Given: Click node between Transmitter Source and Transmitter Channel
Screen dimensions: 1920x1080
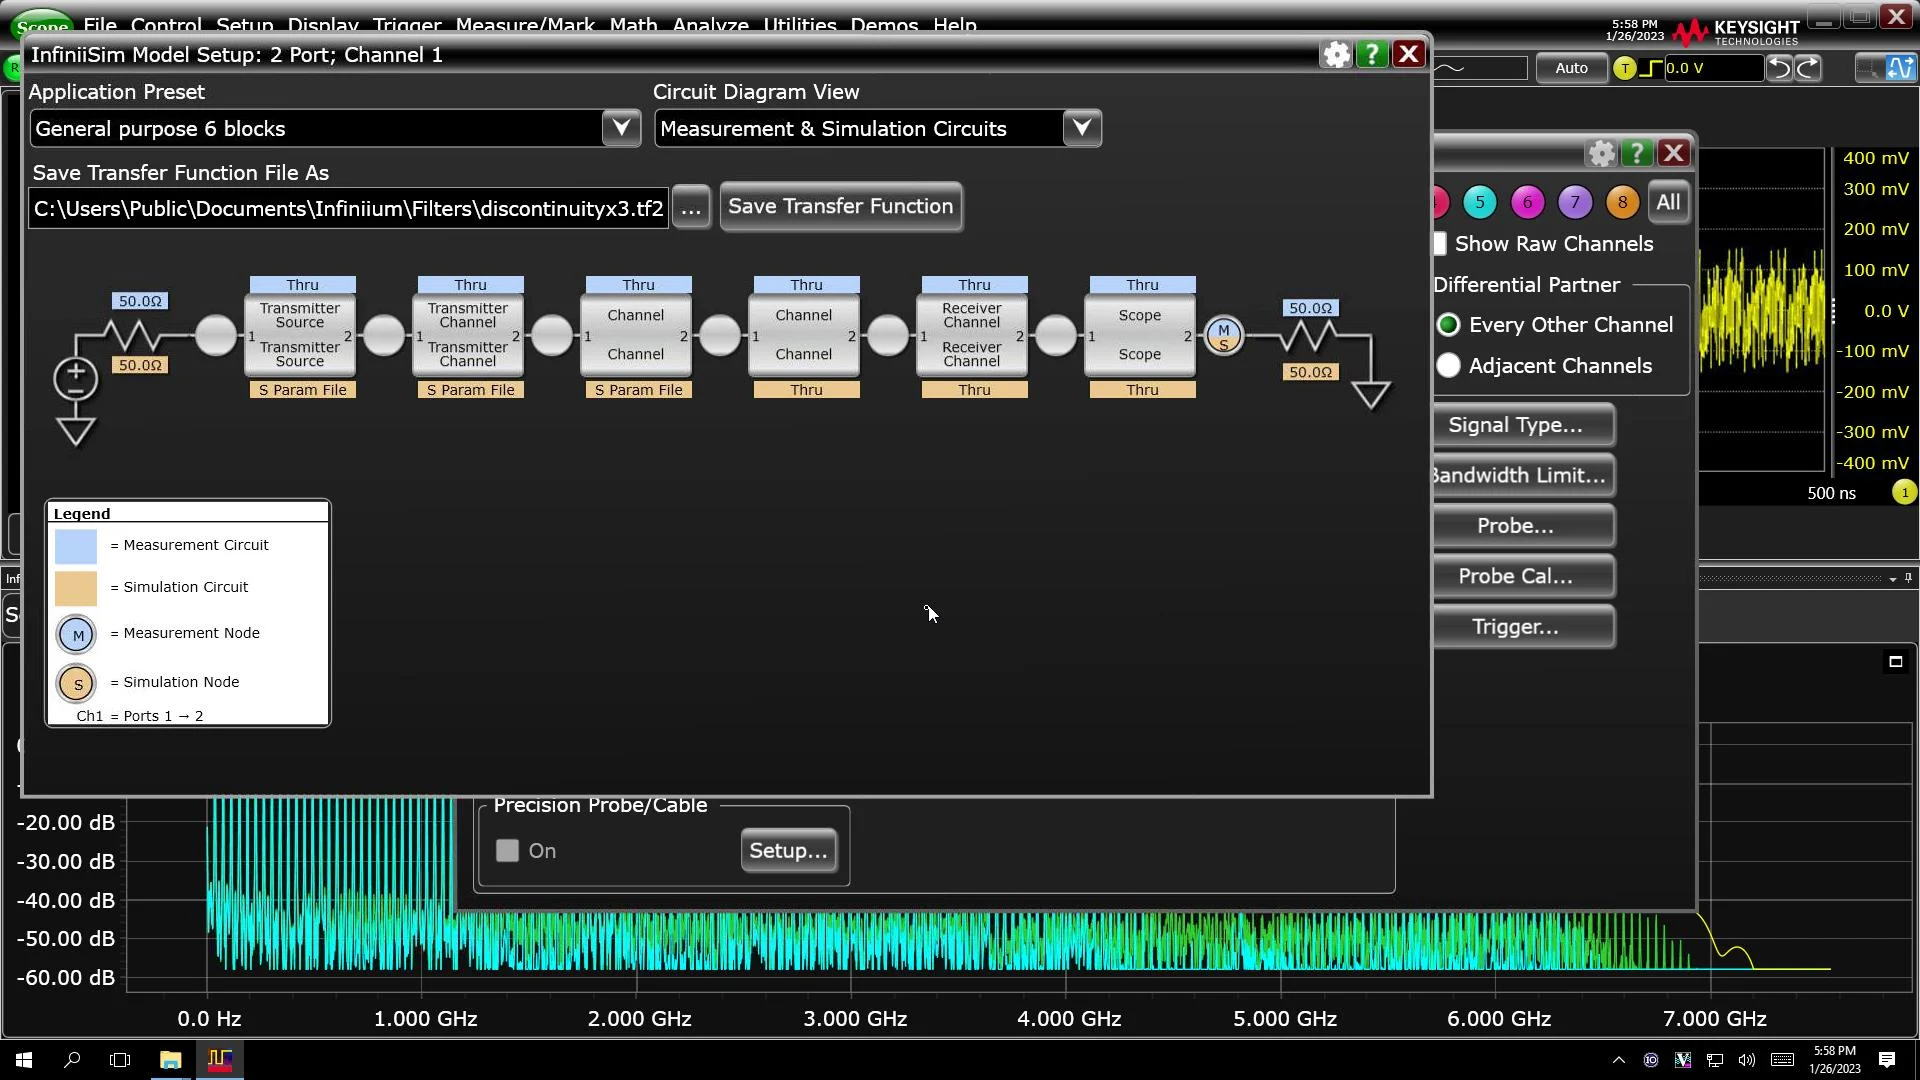Looking at the screenshot, I should pos(384,336).
